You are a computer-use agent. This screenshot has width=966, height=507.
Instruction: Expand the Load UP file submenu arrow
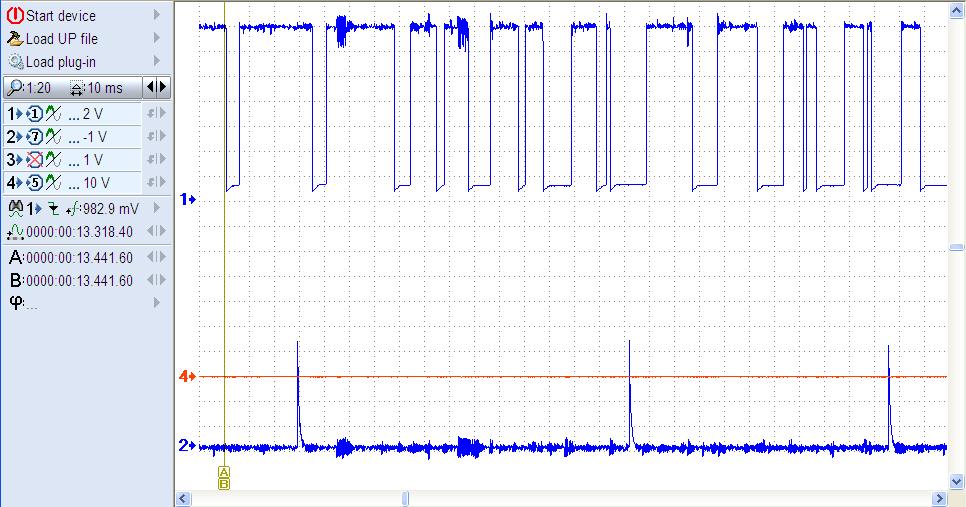(157, 38)
